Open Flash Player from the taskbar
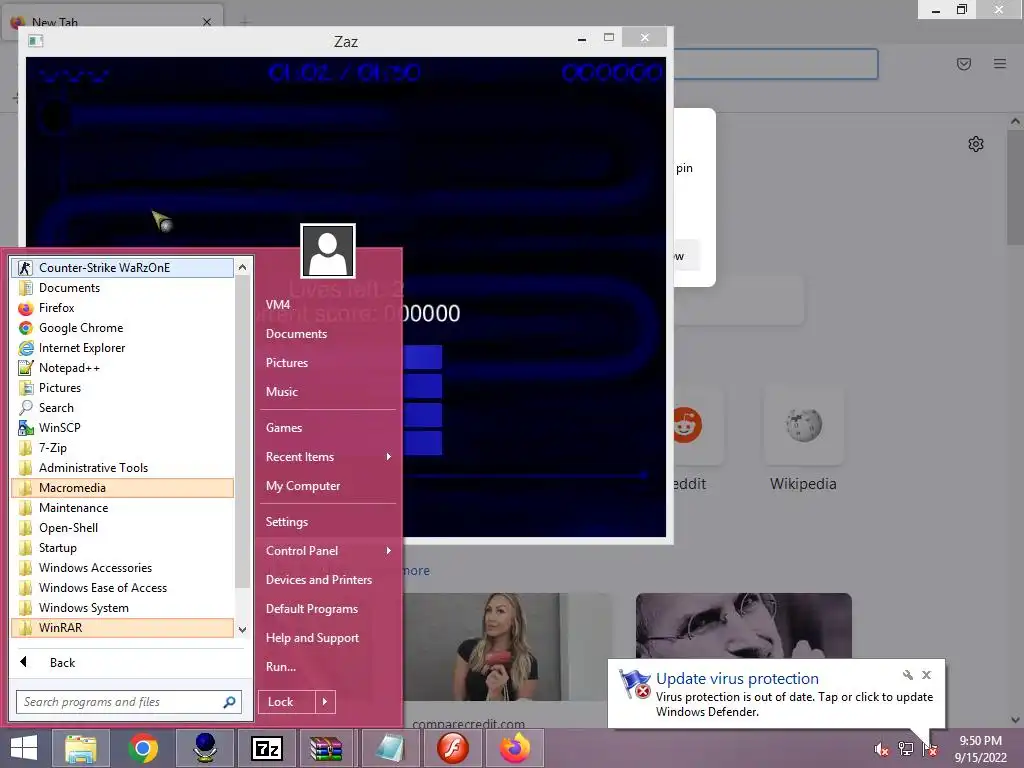The width and height of the screenshot is (1024, 768). pos(453,748)
